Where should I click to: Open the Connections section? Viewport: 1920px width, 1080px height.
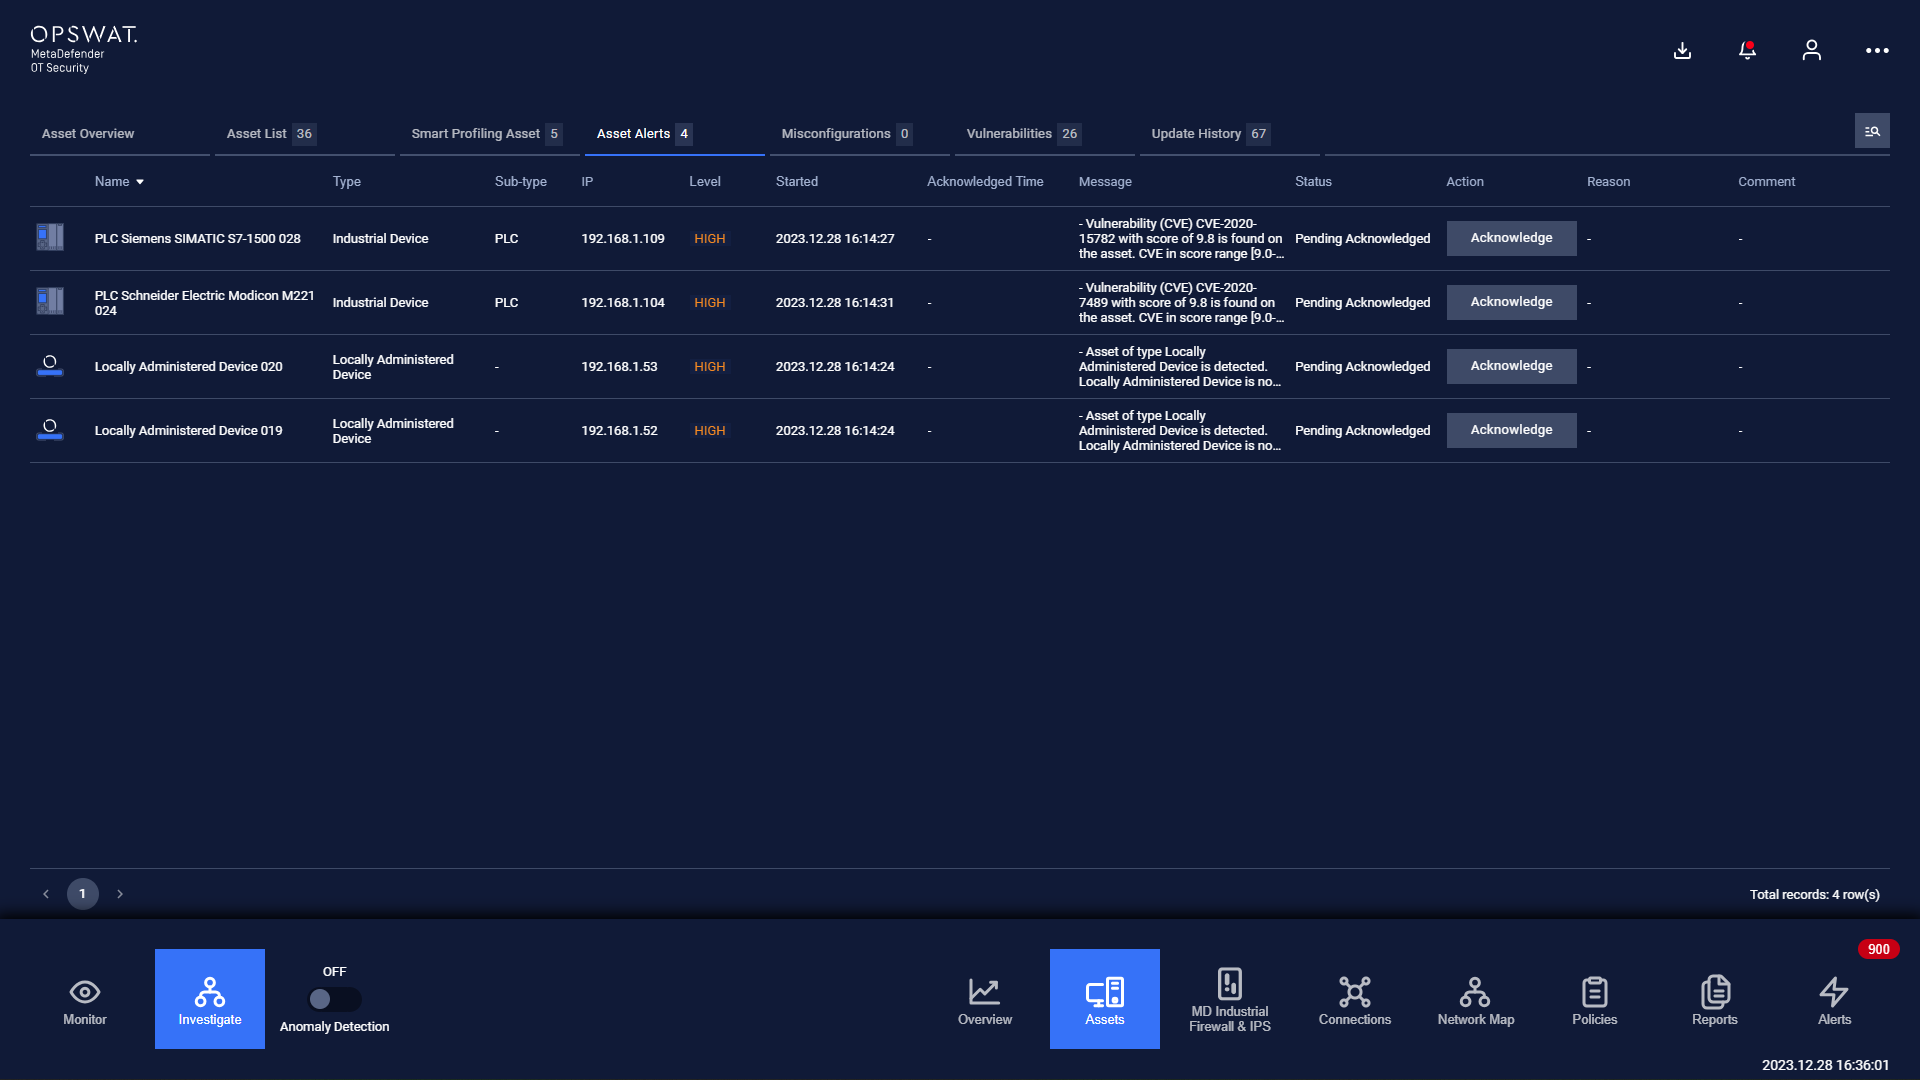tap(1355, 999)
